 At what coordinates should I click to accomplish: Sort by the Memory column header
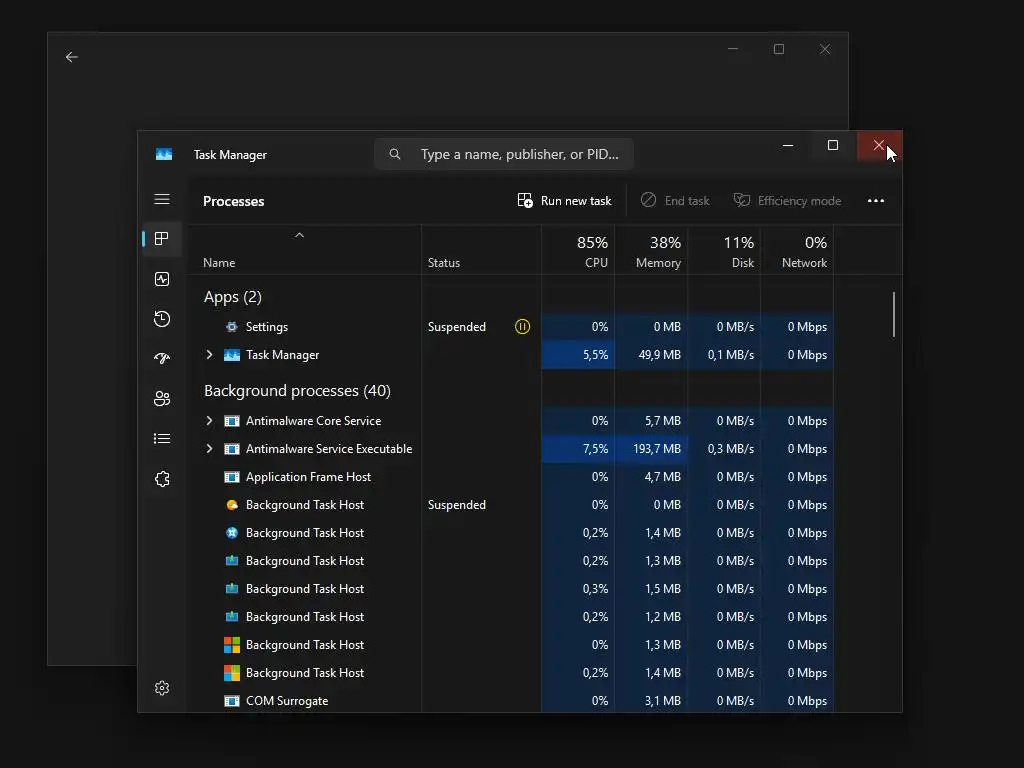point(651,251)
